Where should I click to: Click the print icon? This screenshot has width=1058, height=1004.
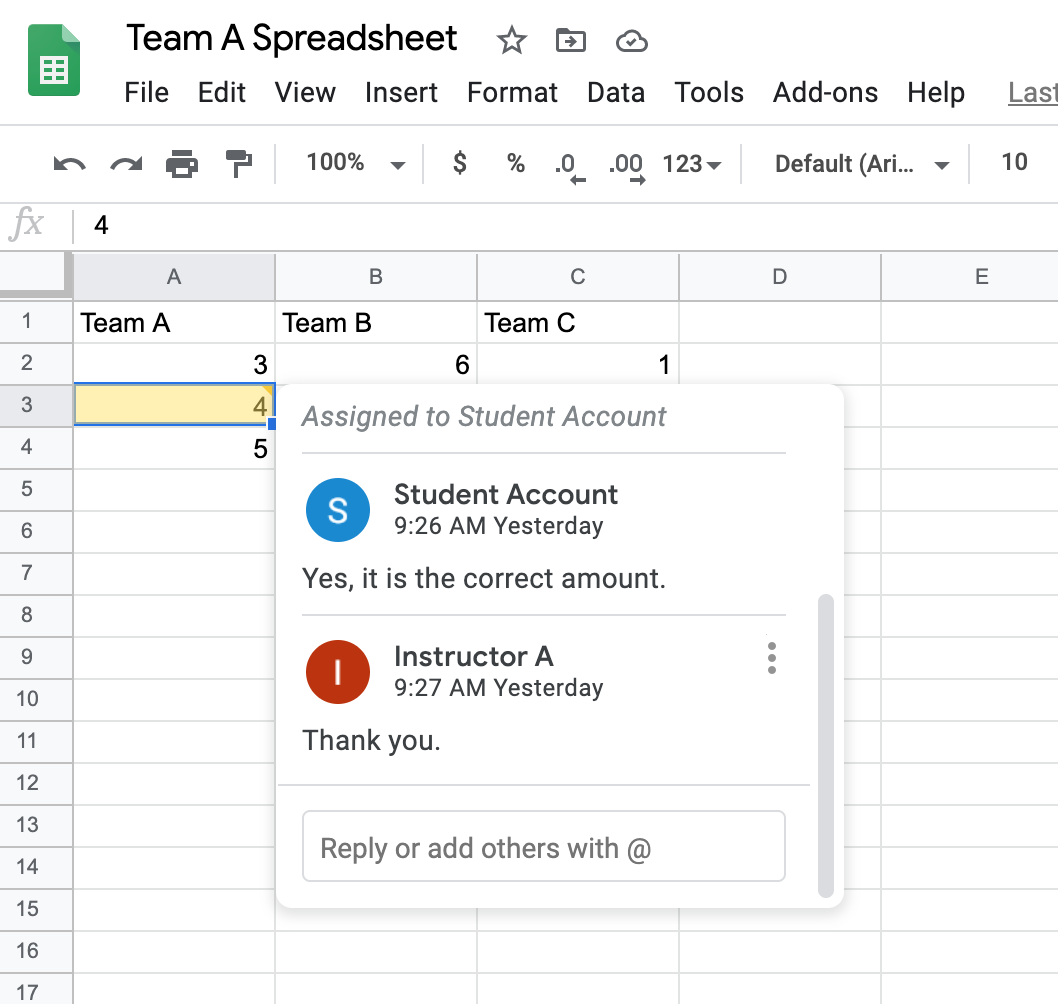(182, 164)
